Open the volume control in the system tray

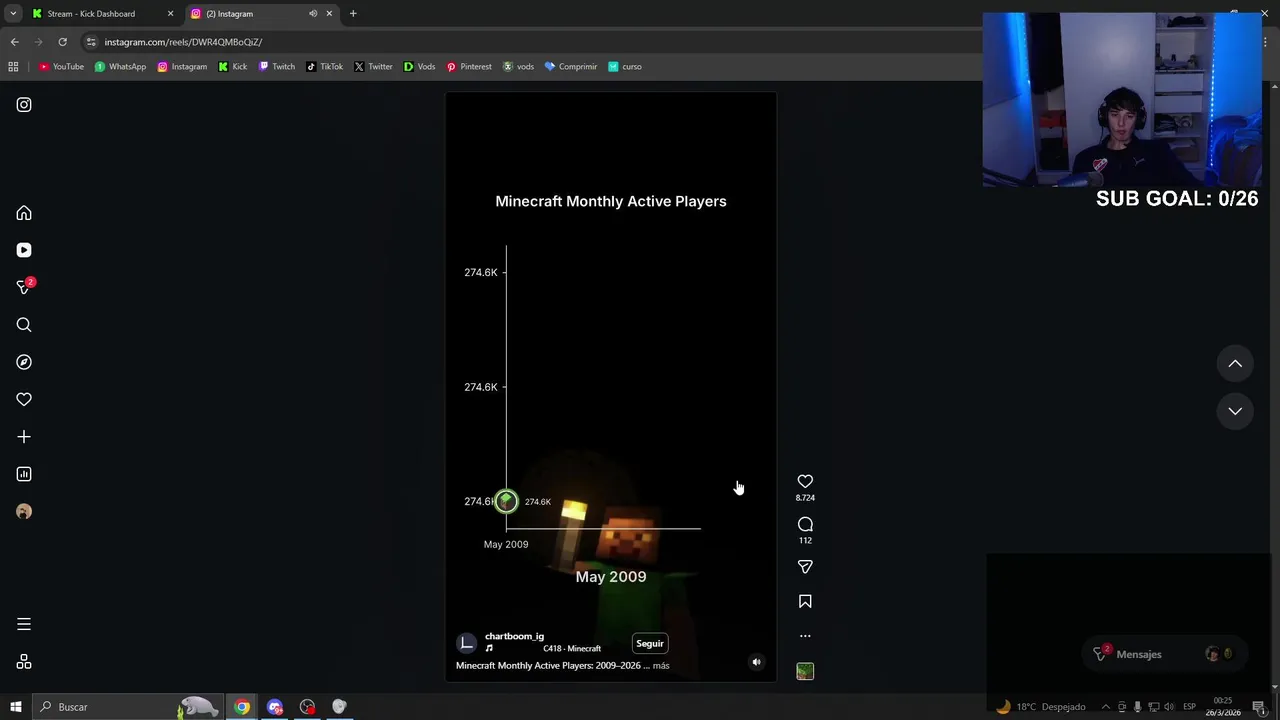click(x=1169, y=707)
